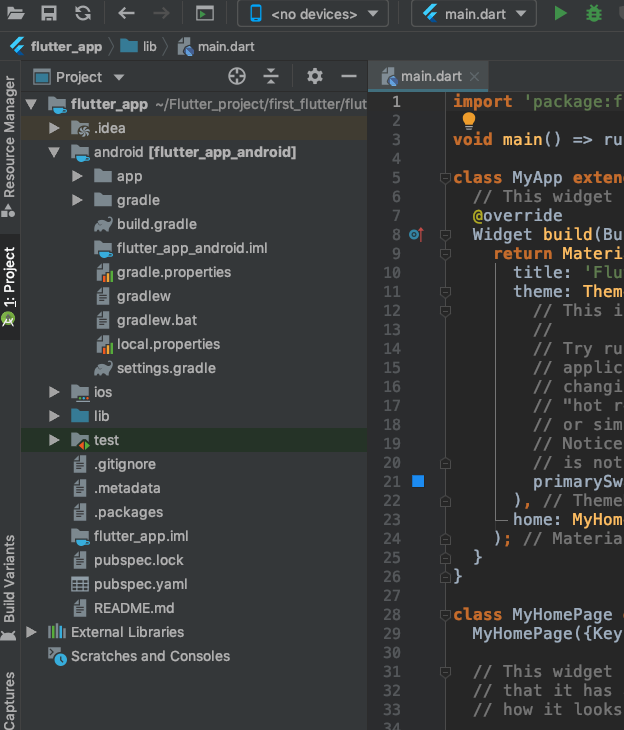The width and height of the screenshot is (624, 730).
Task: Click the yellow lightbulb intention icon
Action: (x=468, y=121)
